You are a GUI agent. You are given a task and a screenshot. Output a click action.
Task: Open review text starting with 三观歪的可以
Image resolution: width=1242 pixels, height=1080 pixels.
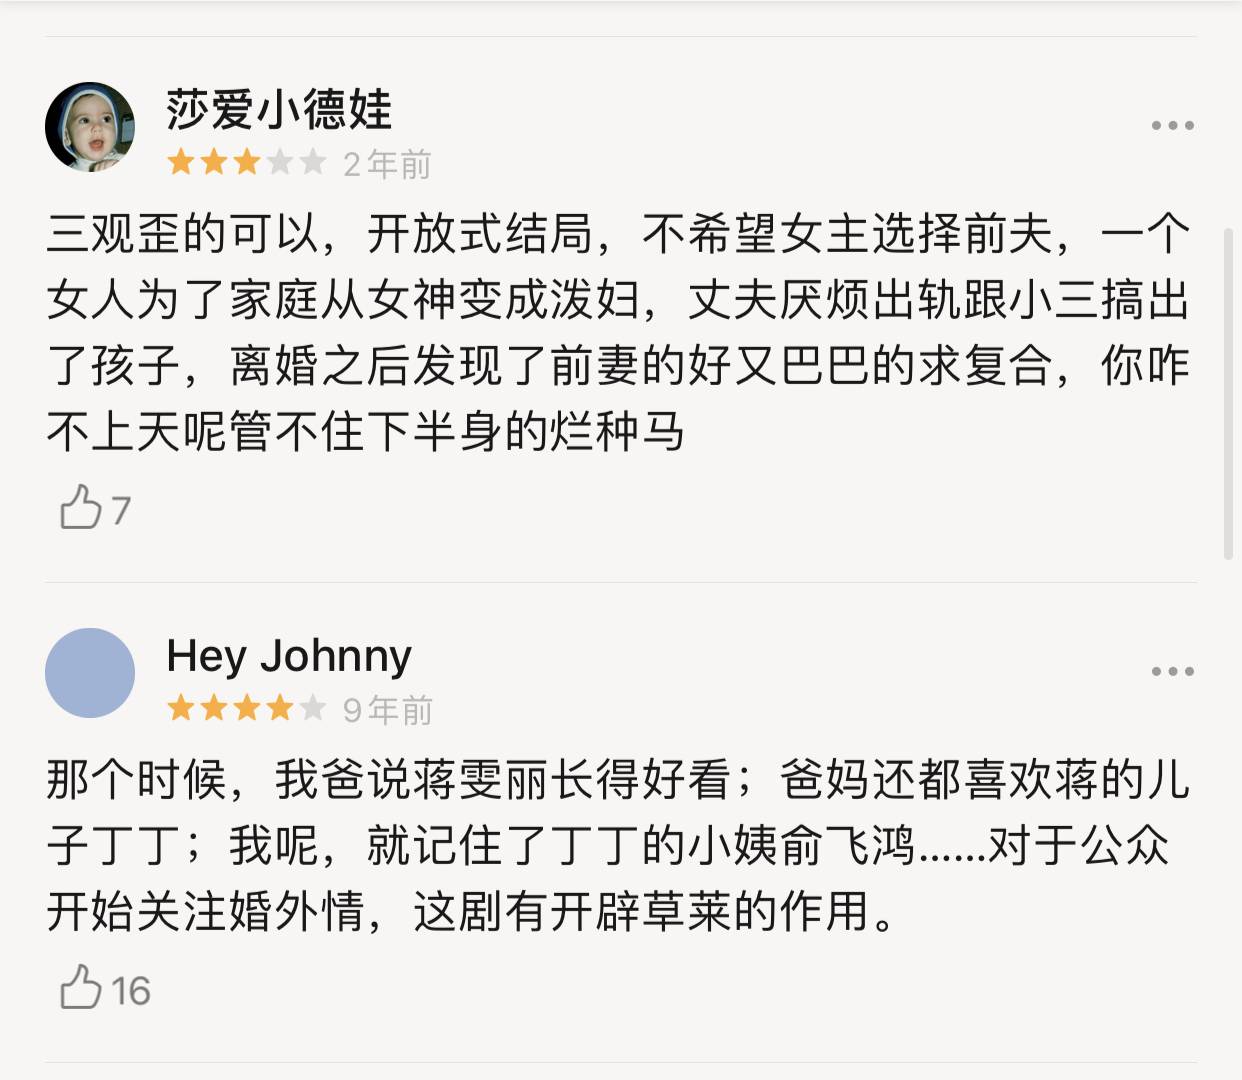coord(618,332)
